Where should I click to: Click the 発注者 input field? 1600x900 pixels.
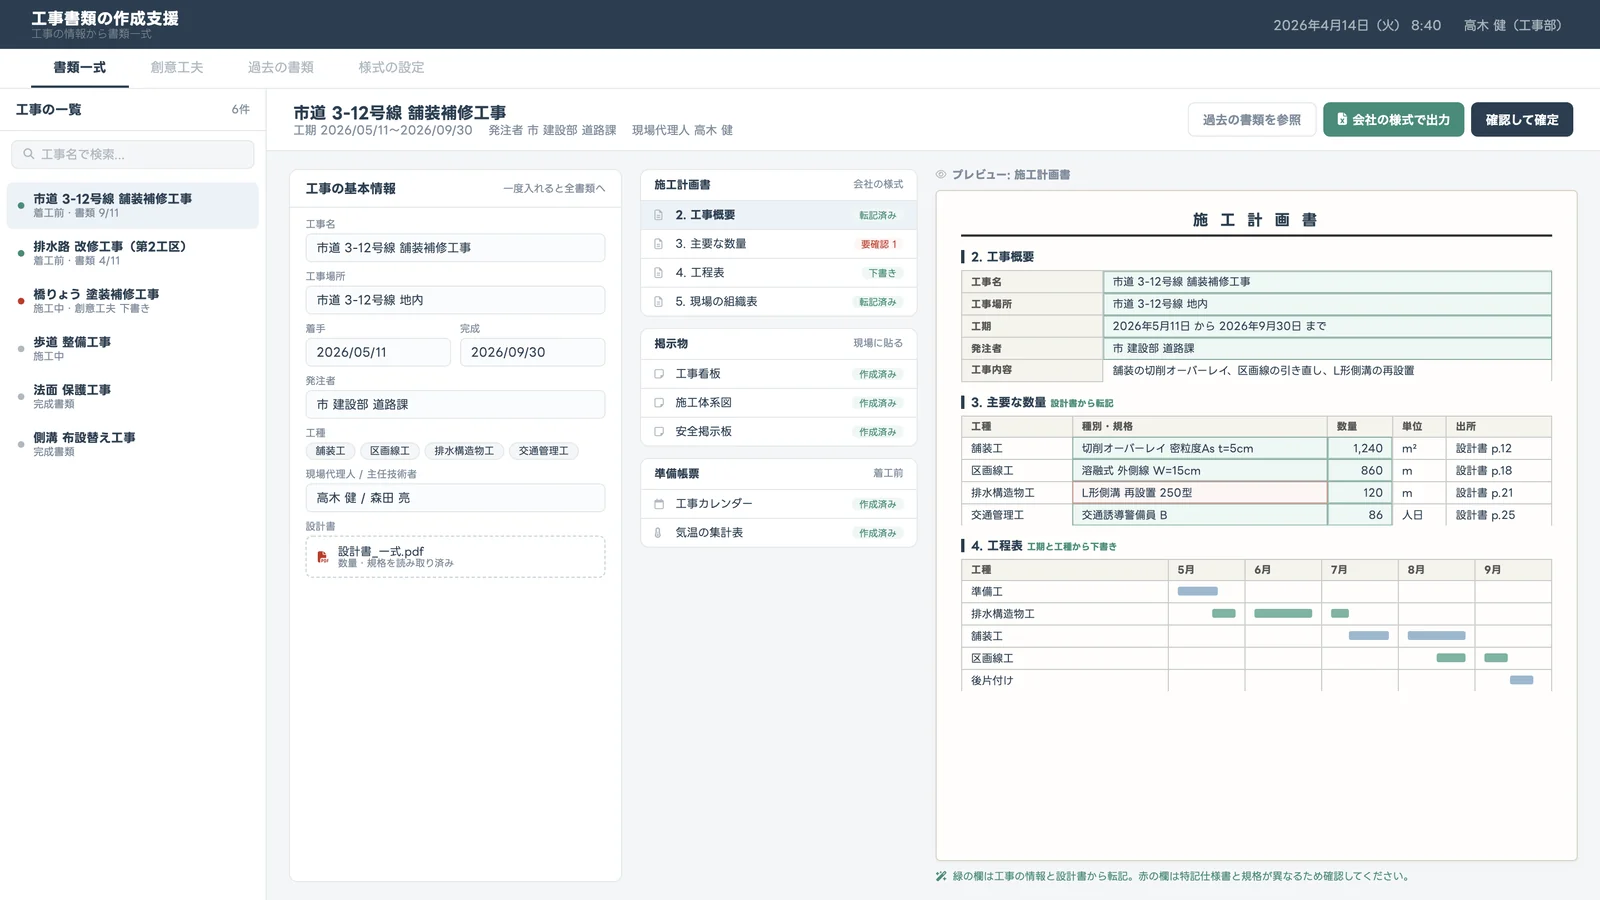tap(455, 404)
